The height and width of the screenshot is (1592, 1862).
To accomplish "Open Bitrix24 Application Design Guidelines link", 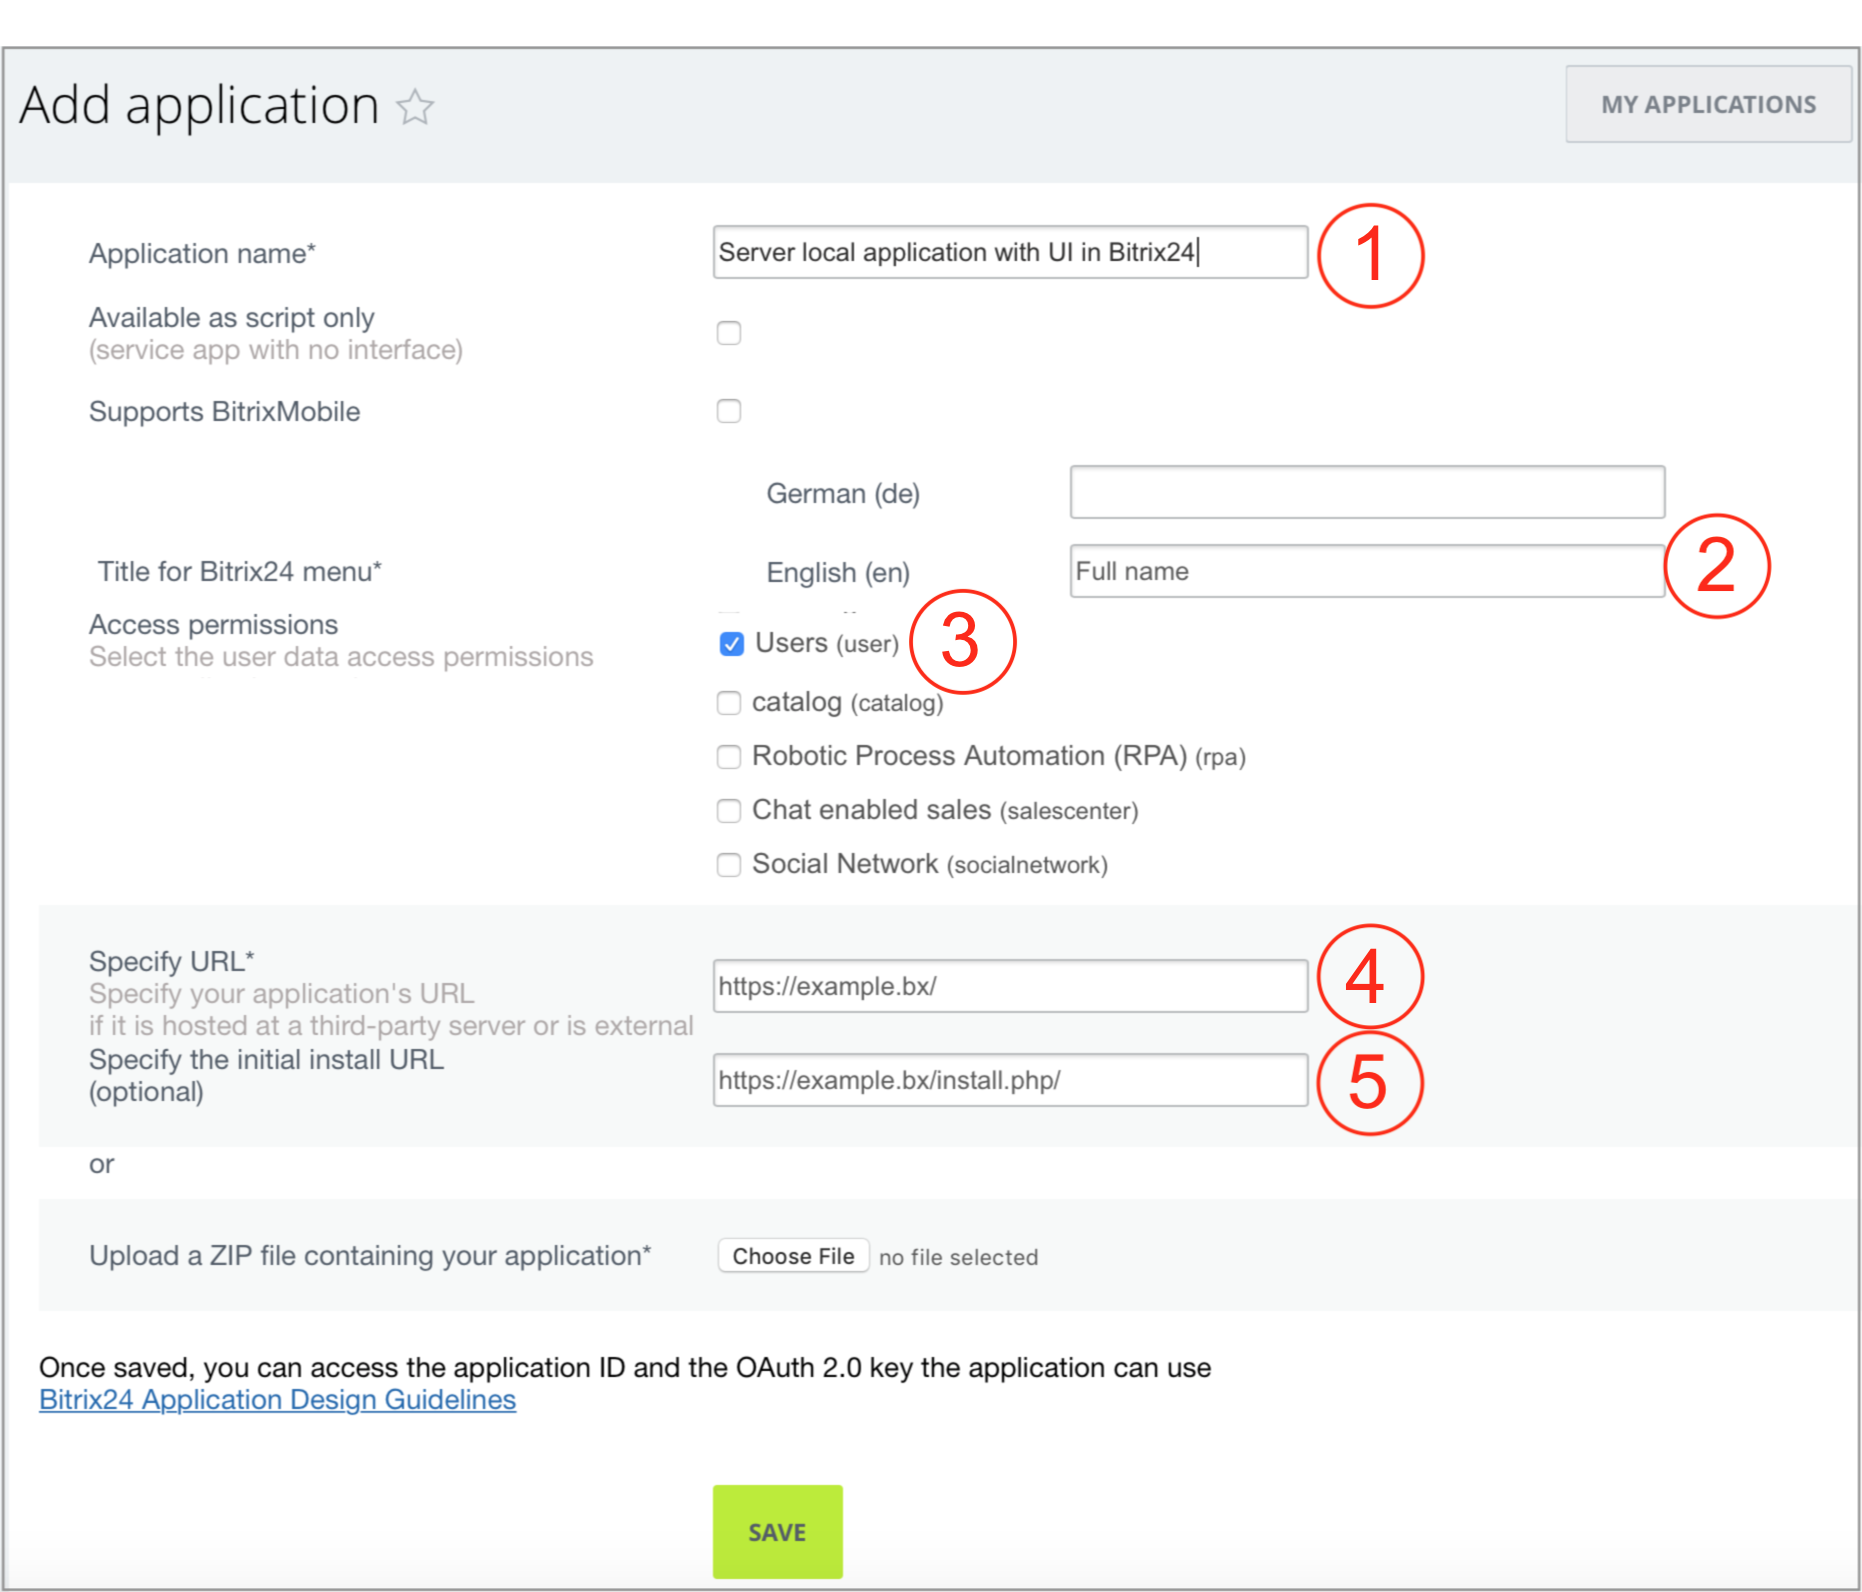I will pyautogui.click(x=277, y=1400).
